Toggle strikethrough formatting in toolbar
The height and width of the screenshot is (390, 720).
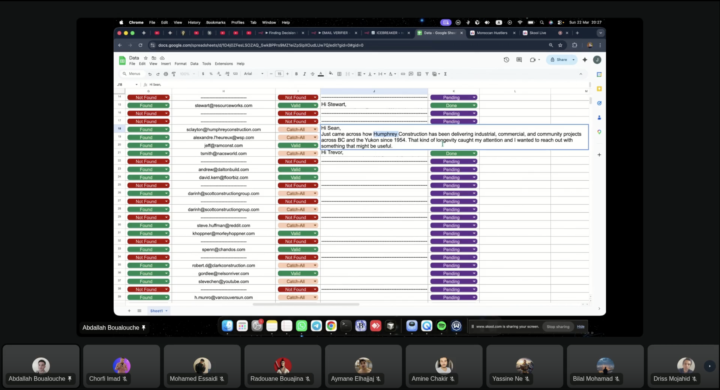(312, 74)
